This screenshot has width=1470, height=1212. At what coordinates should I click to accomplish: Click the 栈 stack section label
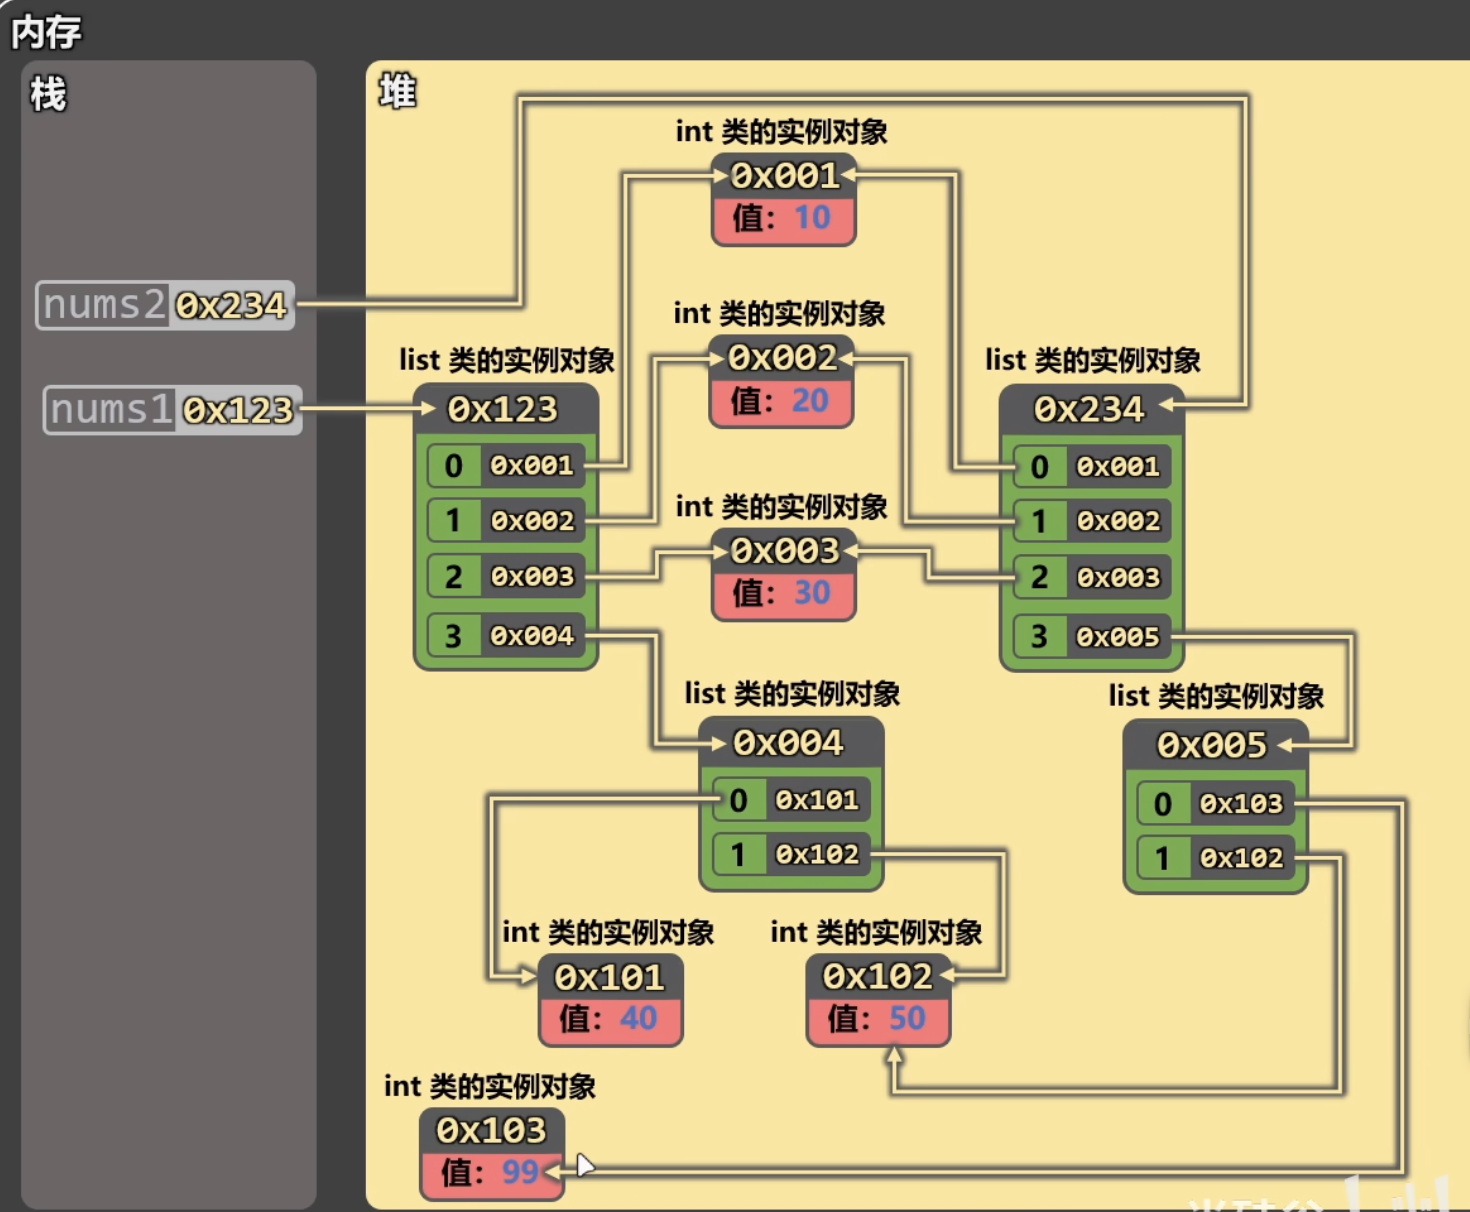(48, 95)
